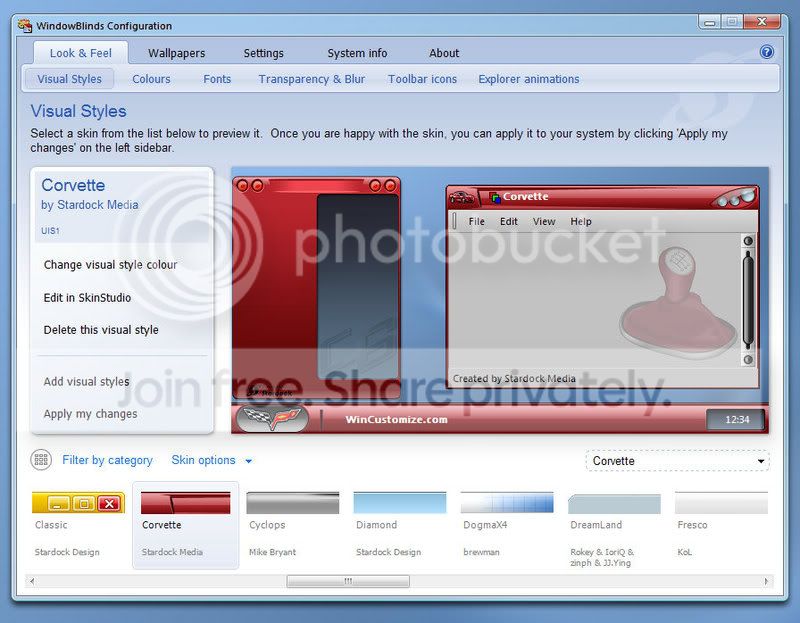Click Corvette flag start button in preview
The image size is (800, 623).
pyautogui.click(x=272, y=419)
